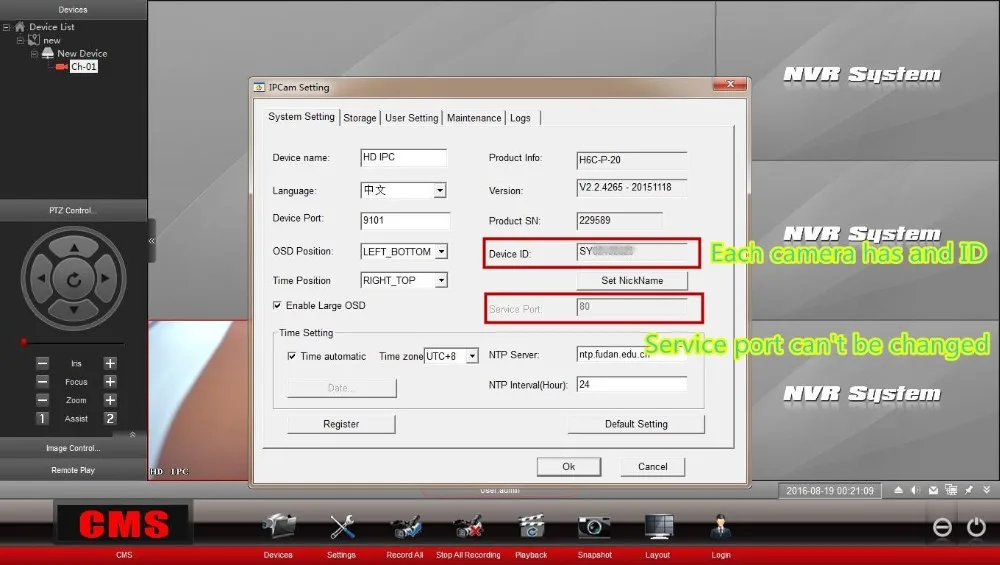
Task: Click the Device Port input field
Action: (405, 220)
